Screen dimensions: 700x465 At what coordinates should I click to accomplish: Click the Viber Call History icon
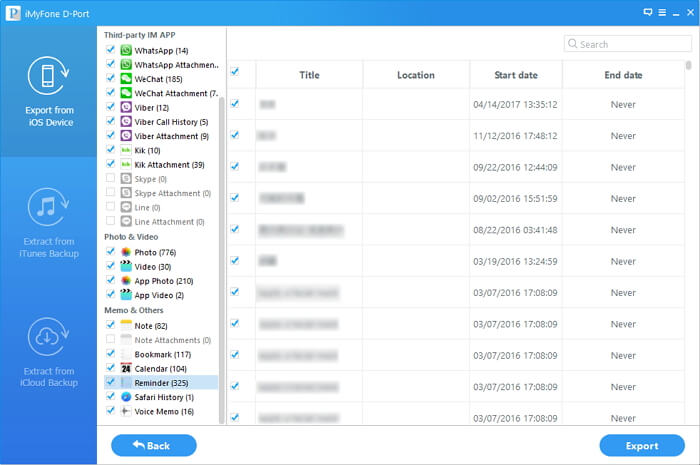[126, 121]
